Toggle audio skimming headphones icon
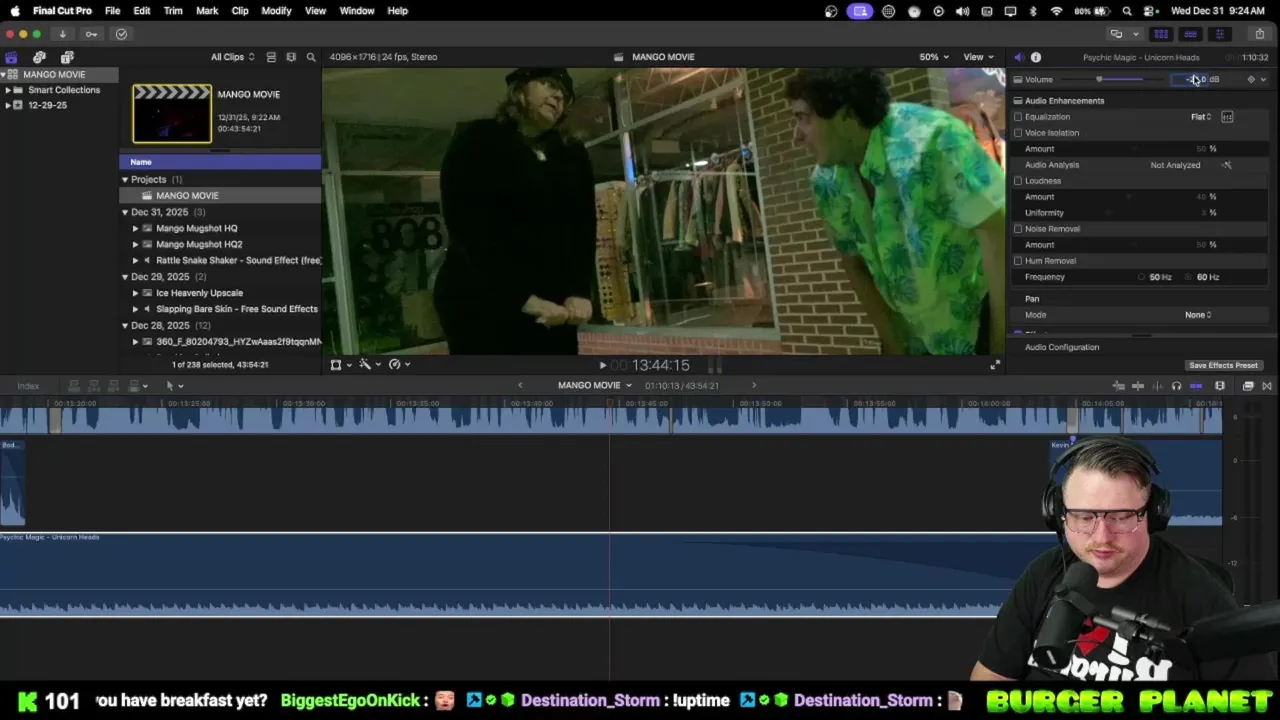Viewport: 1280px width, 720px height. click(x=1176, y=386)
